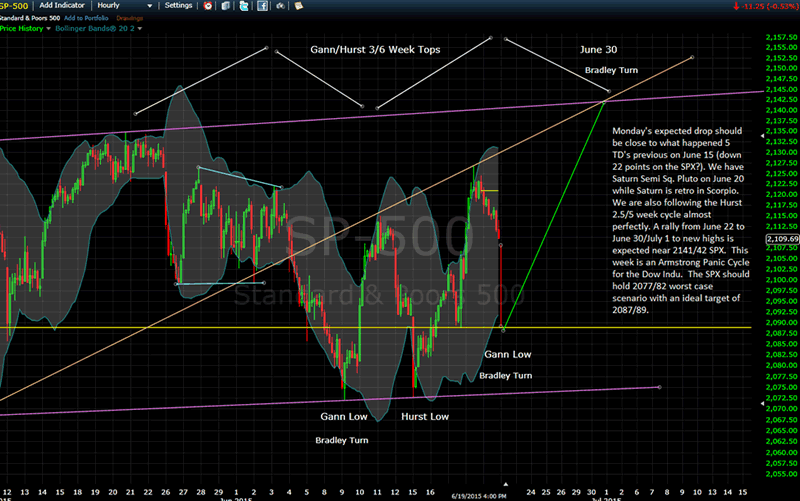Select the 'Gann Low' label near yellow line

coord(508,354)
